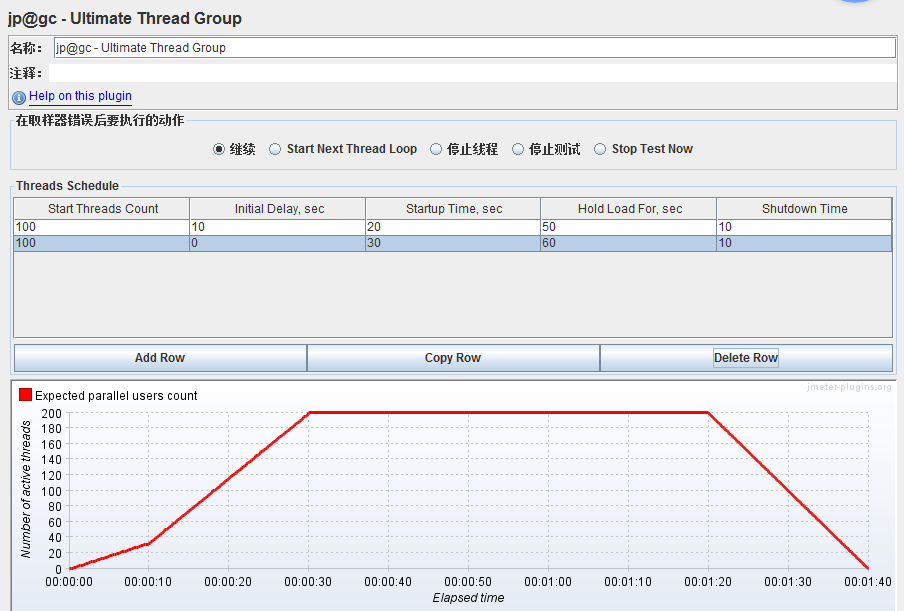Click the Start Threads Count column header
The height and width of the screenshot is (611, 904).
[x=102, y=209]
